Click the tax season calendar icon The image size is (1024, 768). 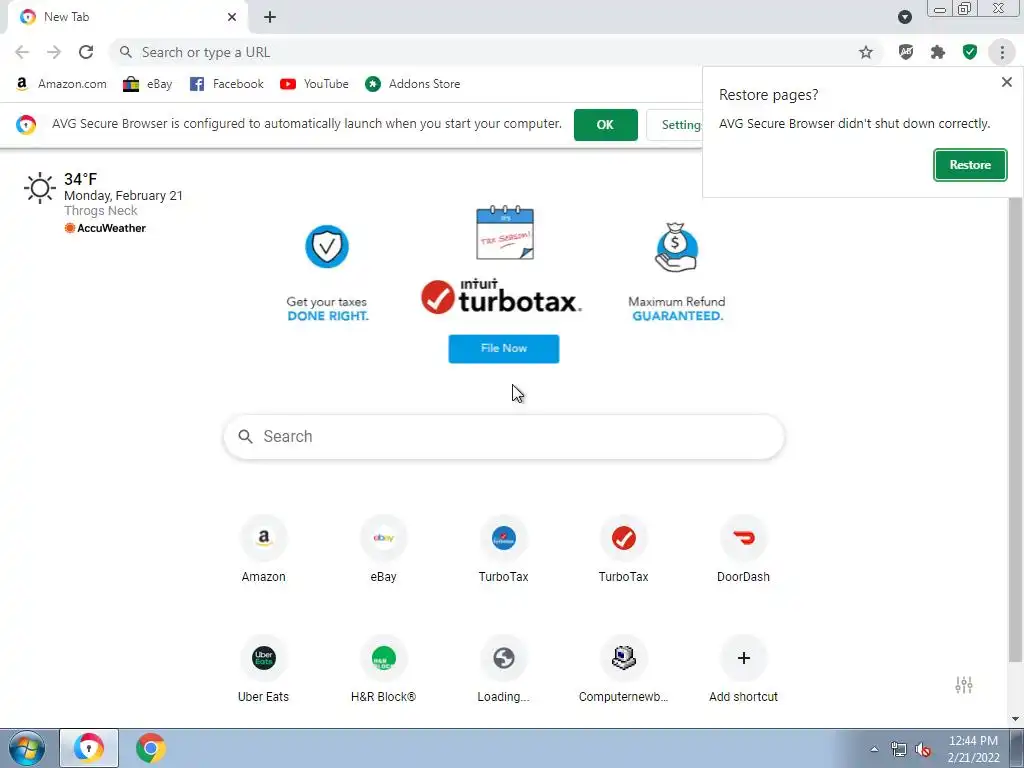click(505, 233)
